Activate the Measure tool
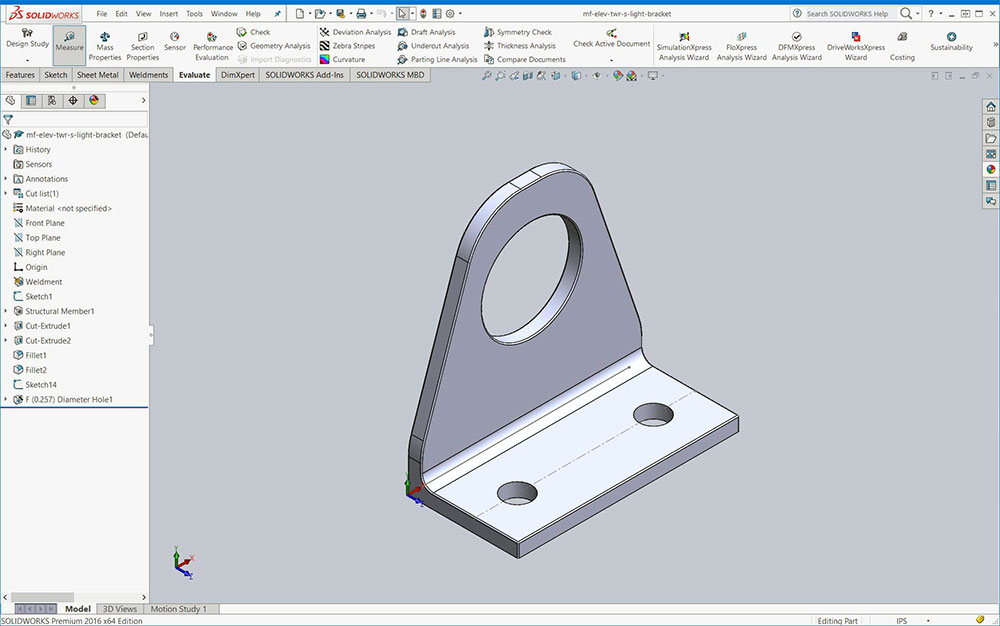 (x=69, y=46)
